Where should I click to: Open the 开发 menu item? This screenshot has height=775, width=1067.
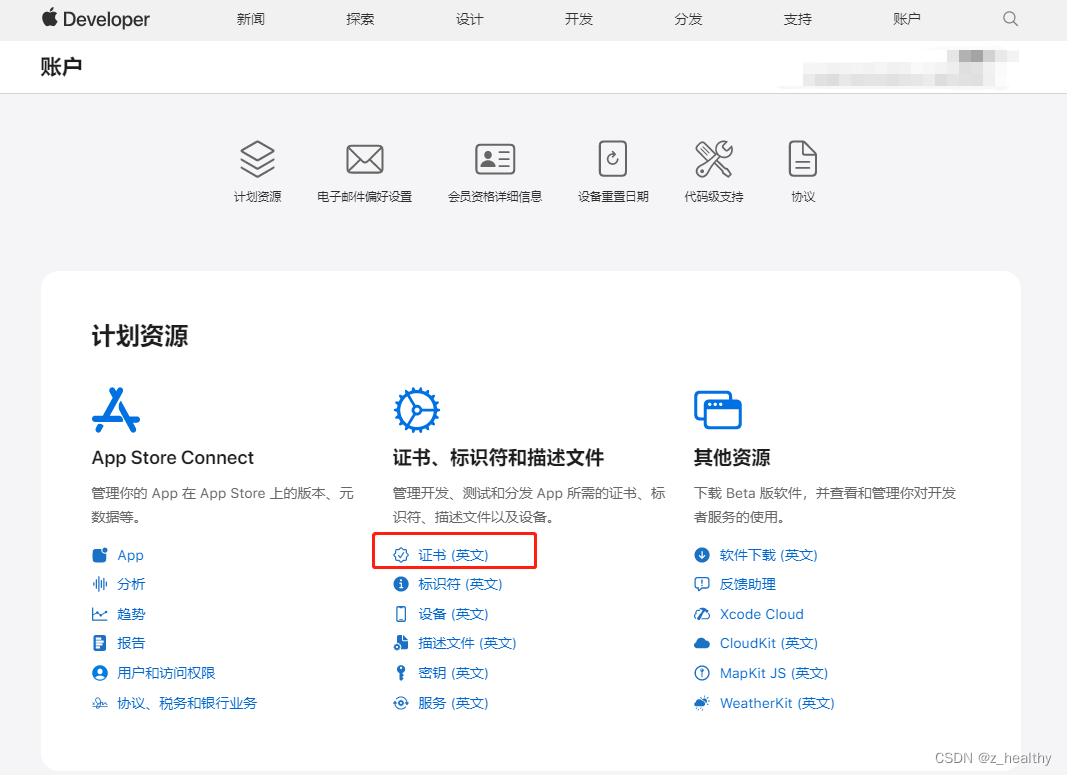coord(578,19)
